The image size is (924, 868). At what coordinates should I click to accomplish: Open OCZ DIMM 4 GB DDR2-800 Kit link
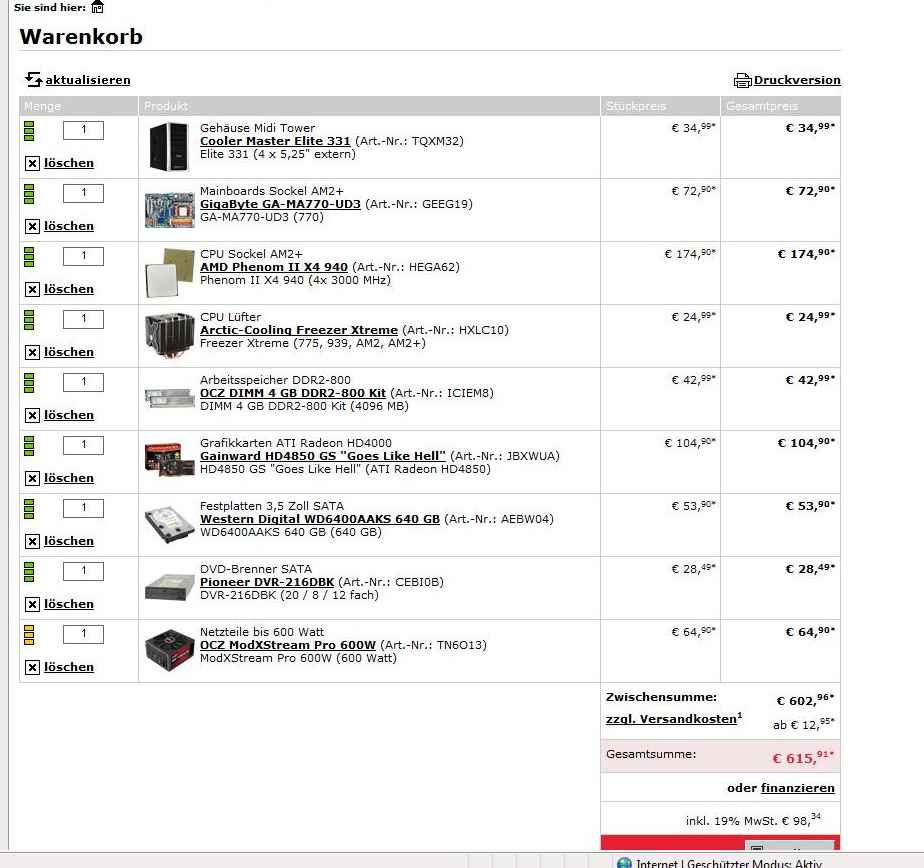point(293,393)
